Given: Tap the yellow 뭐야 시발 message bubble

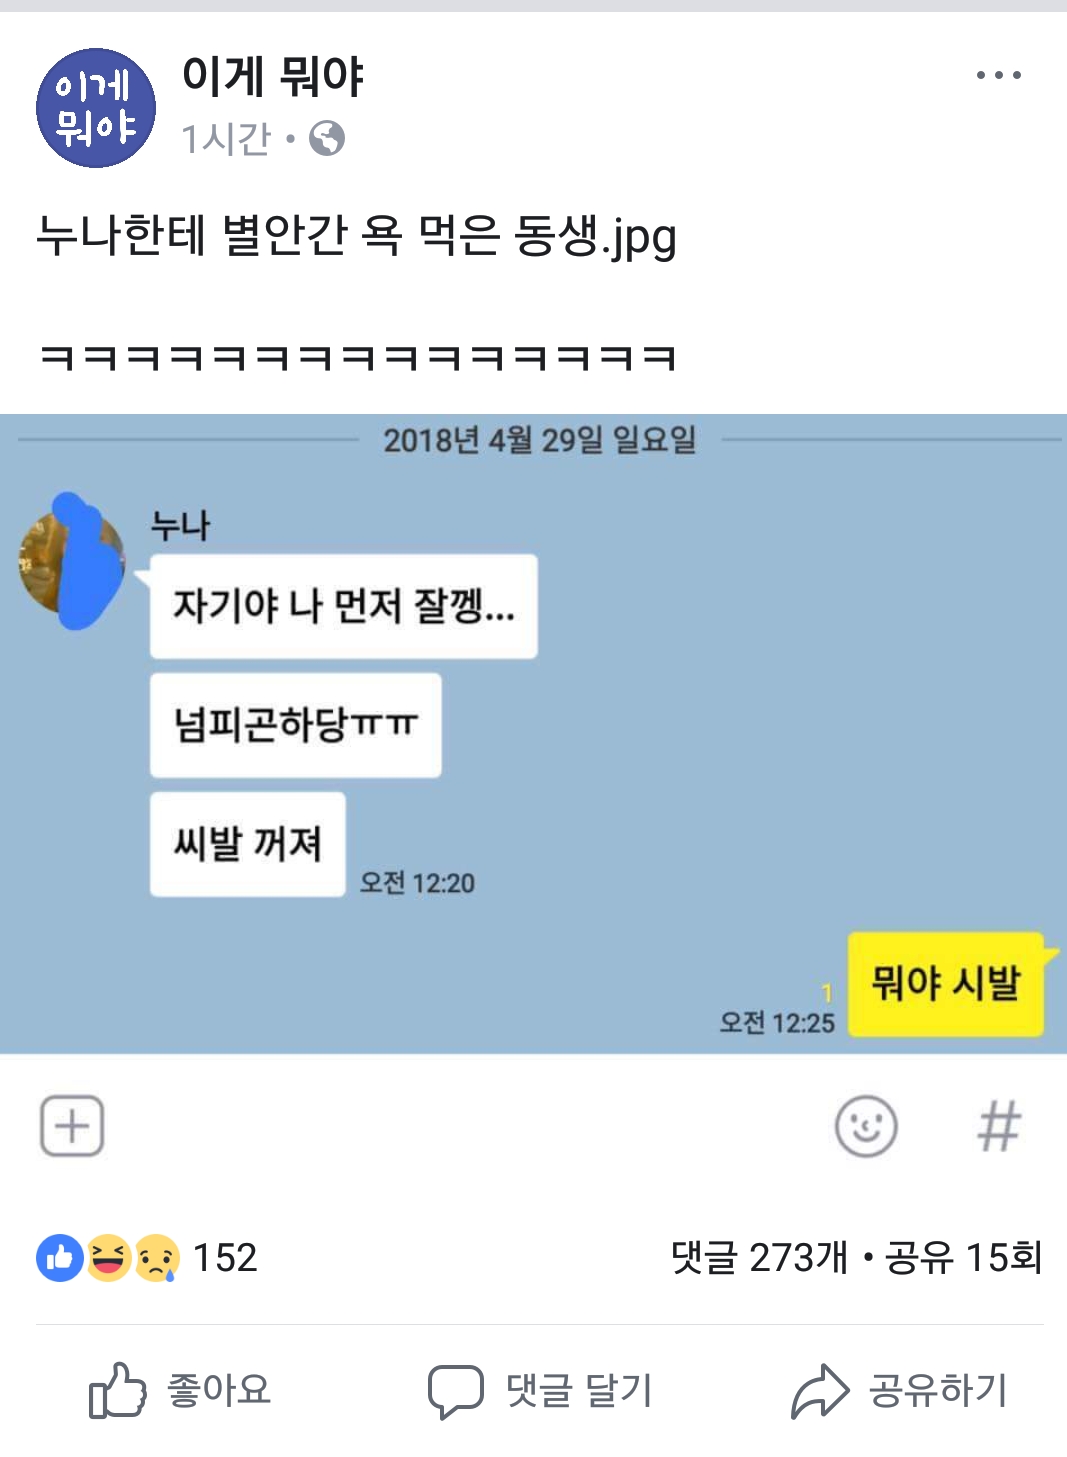Looking at the screenshot, I should pyautogui.click(x=946, y=984).
